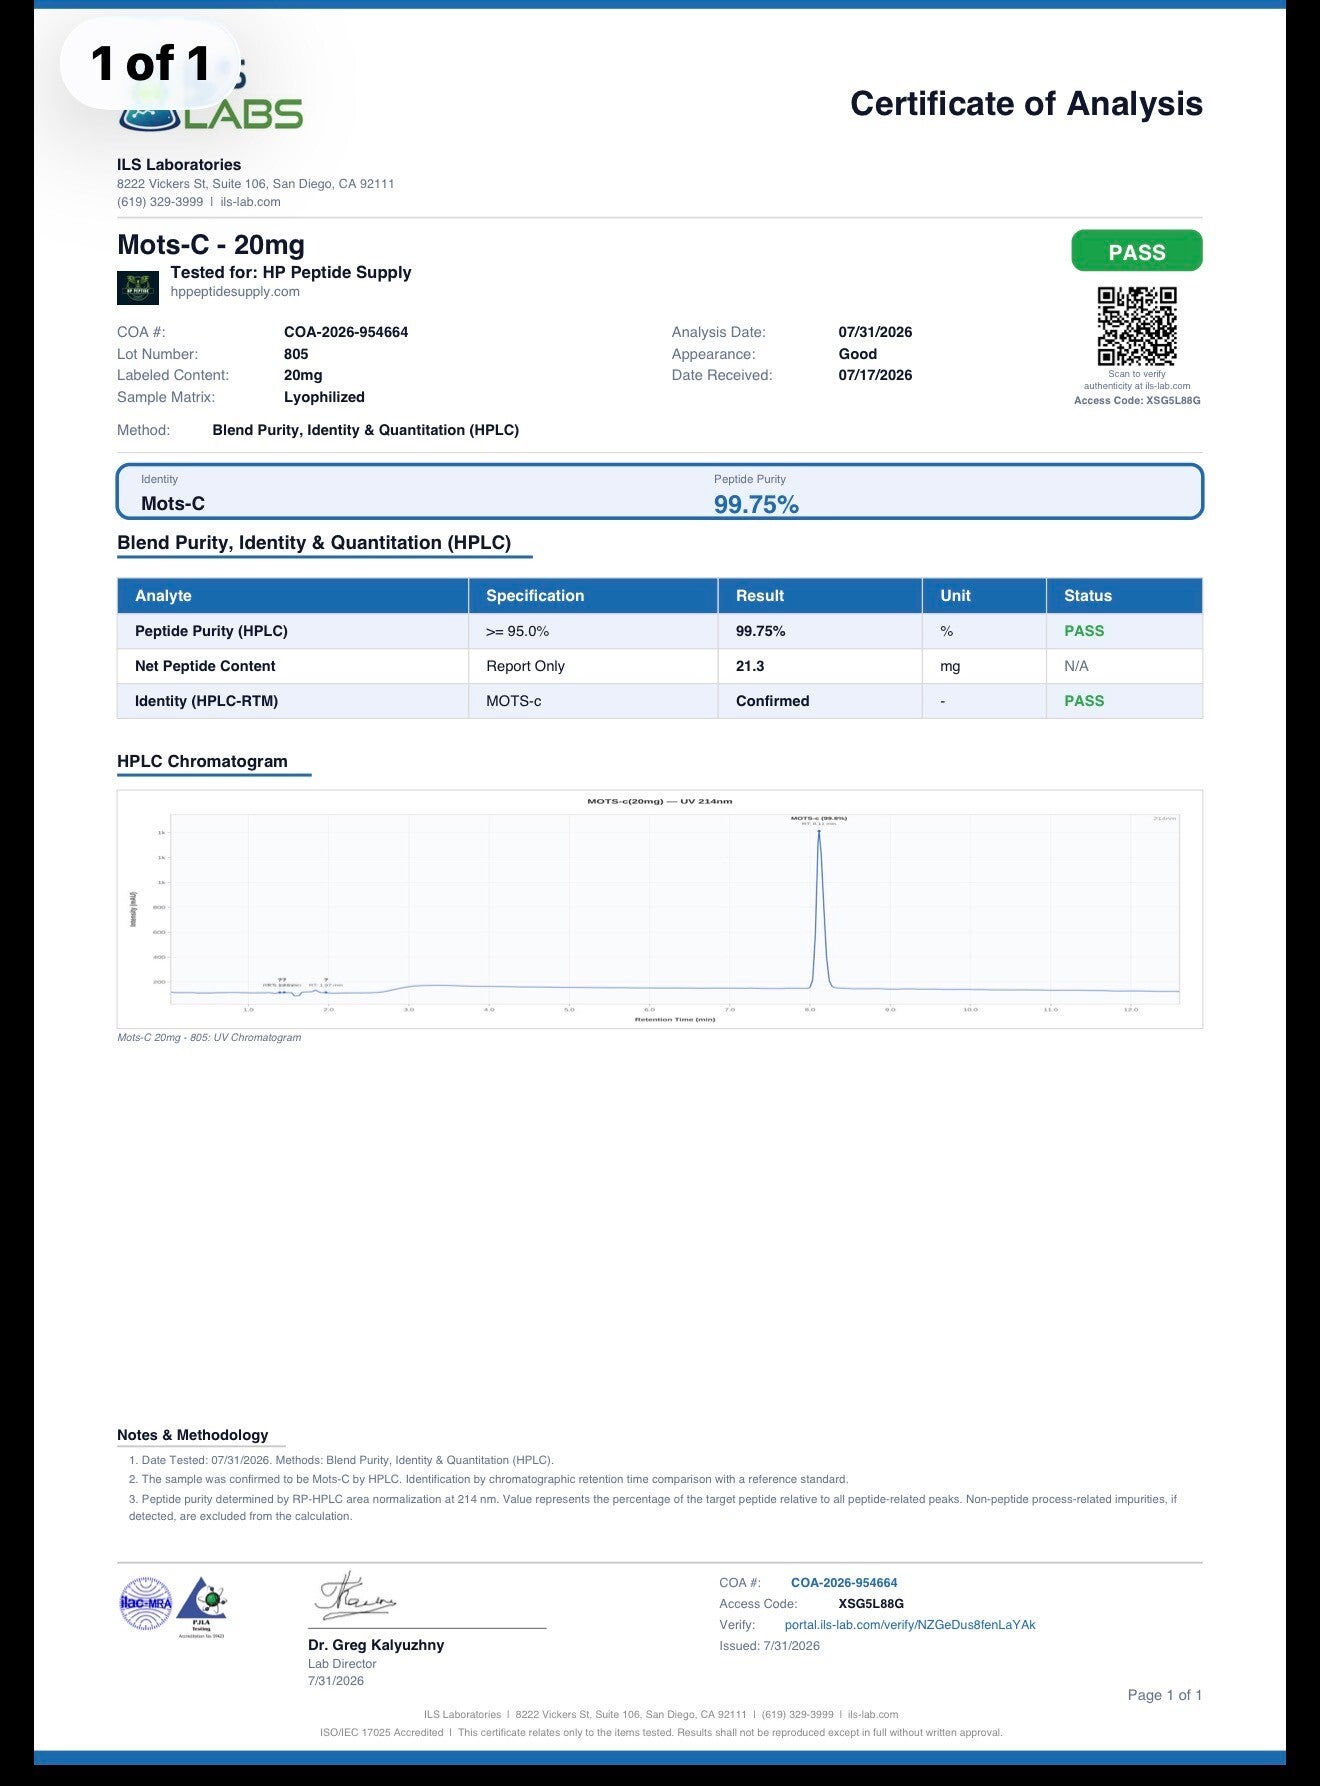Open the ils-lab.com link in header address
1320x1786 pixels.
click(x=251, y=202)
